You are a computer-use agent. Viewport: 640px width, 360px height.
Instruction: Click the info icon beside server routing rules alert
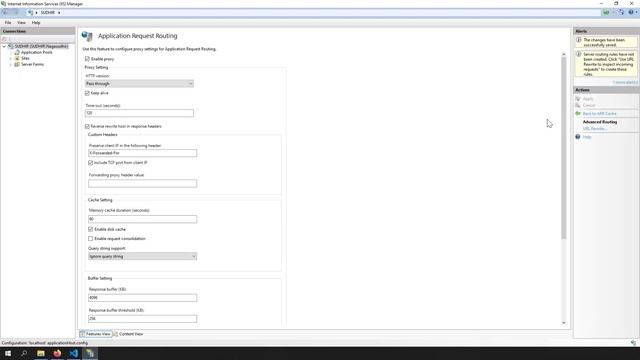click(579, 54)
